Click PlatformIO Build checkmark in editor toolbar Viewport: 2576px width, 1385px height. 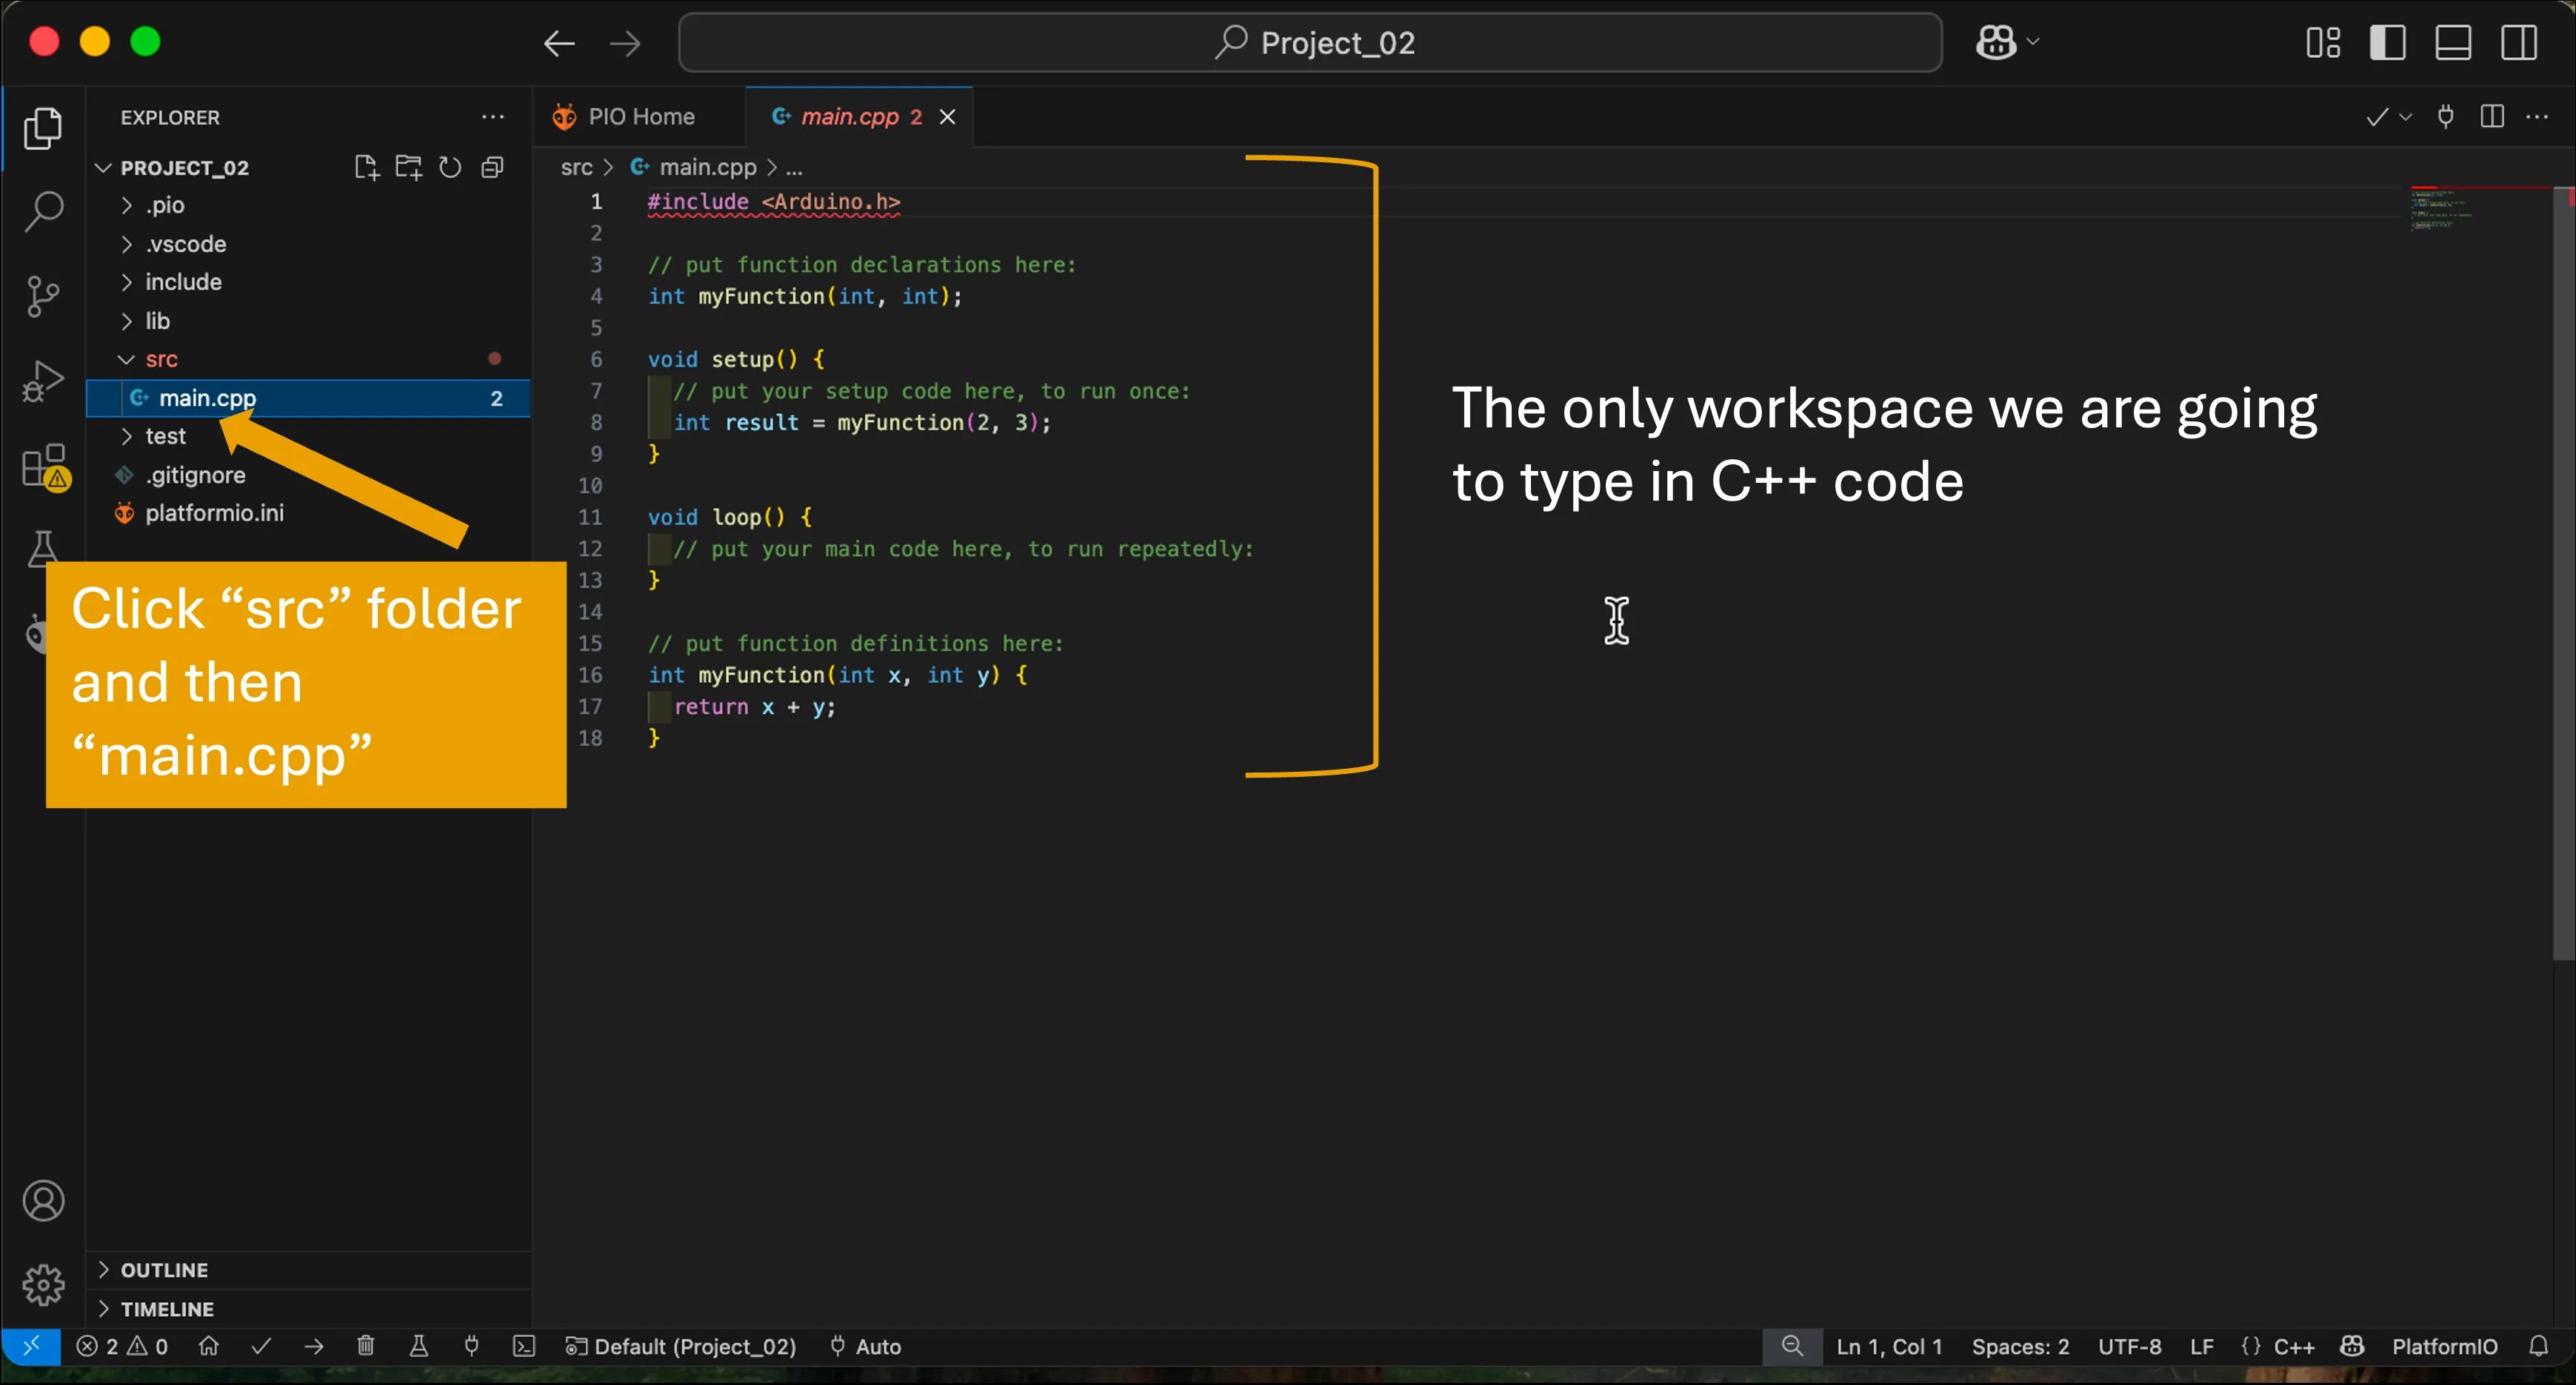click(x=2377, y=117)
